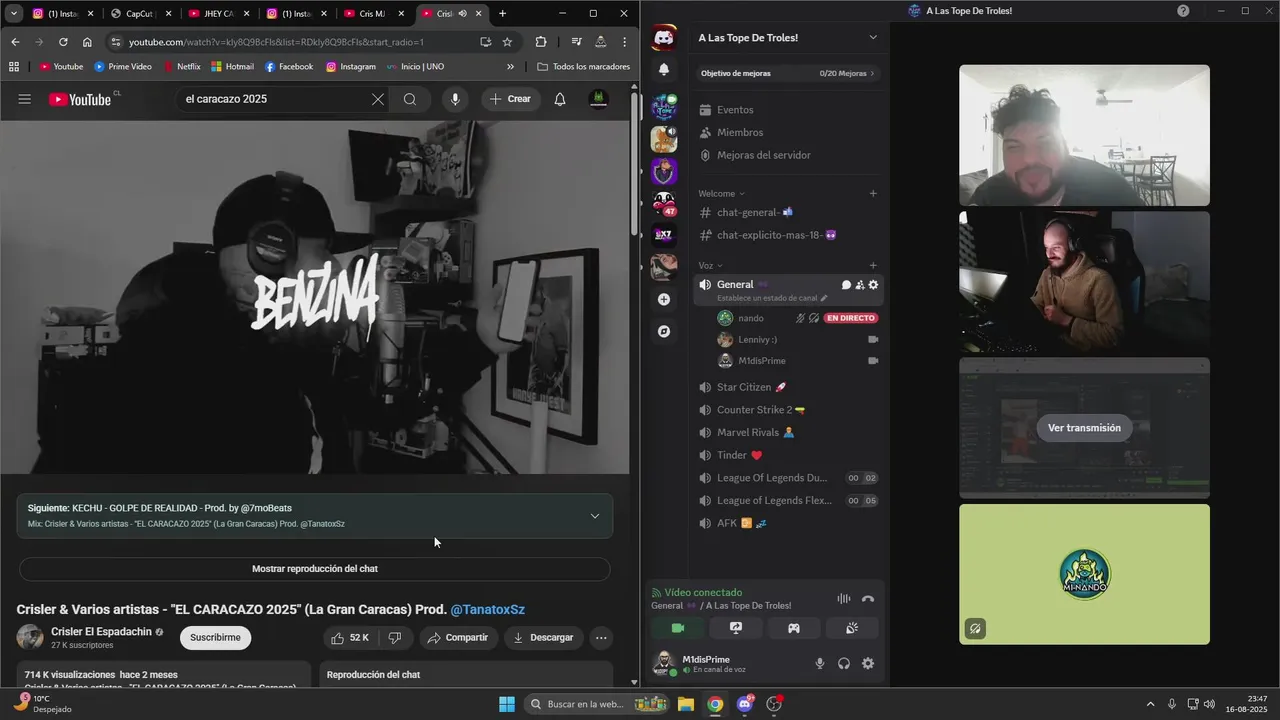Share your screen in Discord
This screenshot has height=720, width=1280.
pos(736,628)
